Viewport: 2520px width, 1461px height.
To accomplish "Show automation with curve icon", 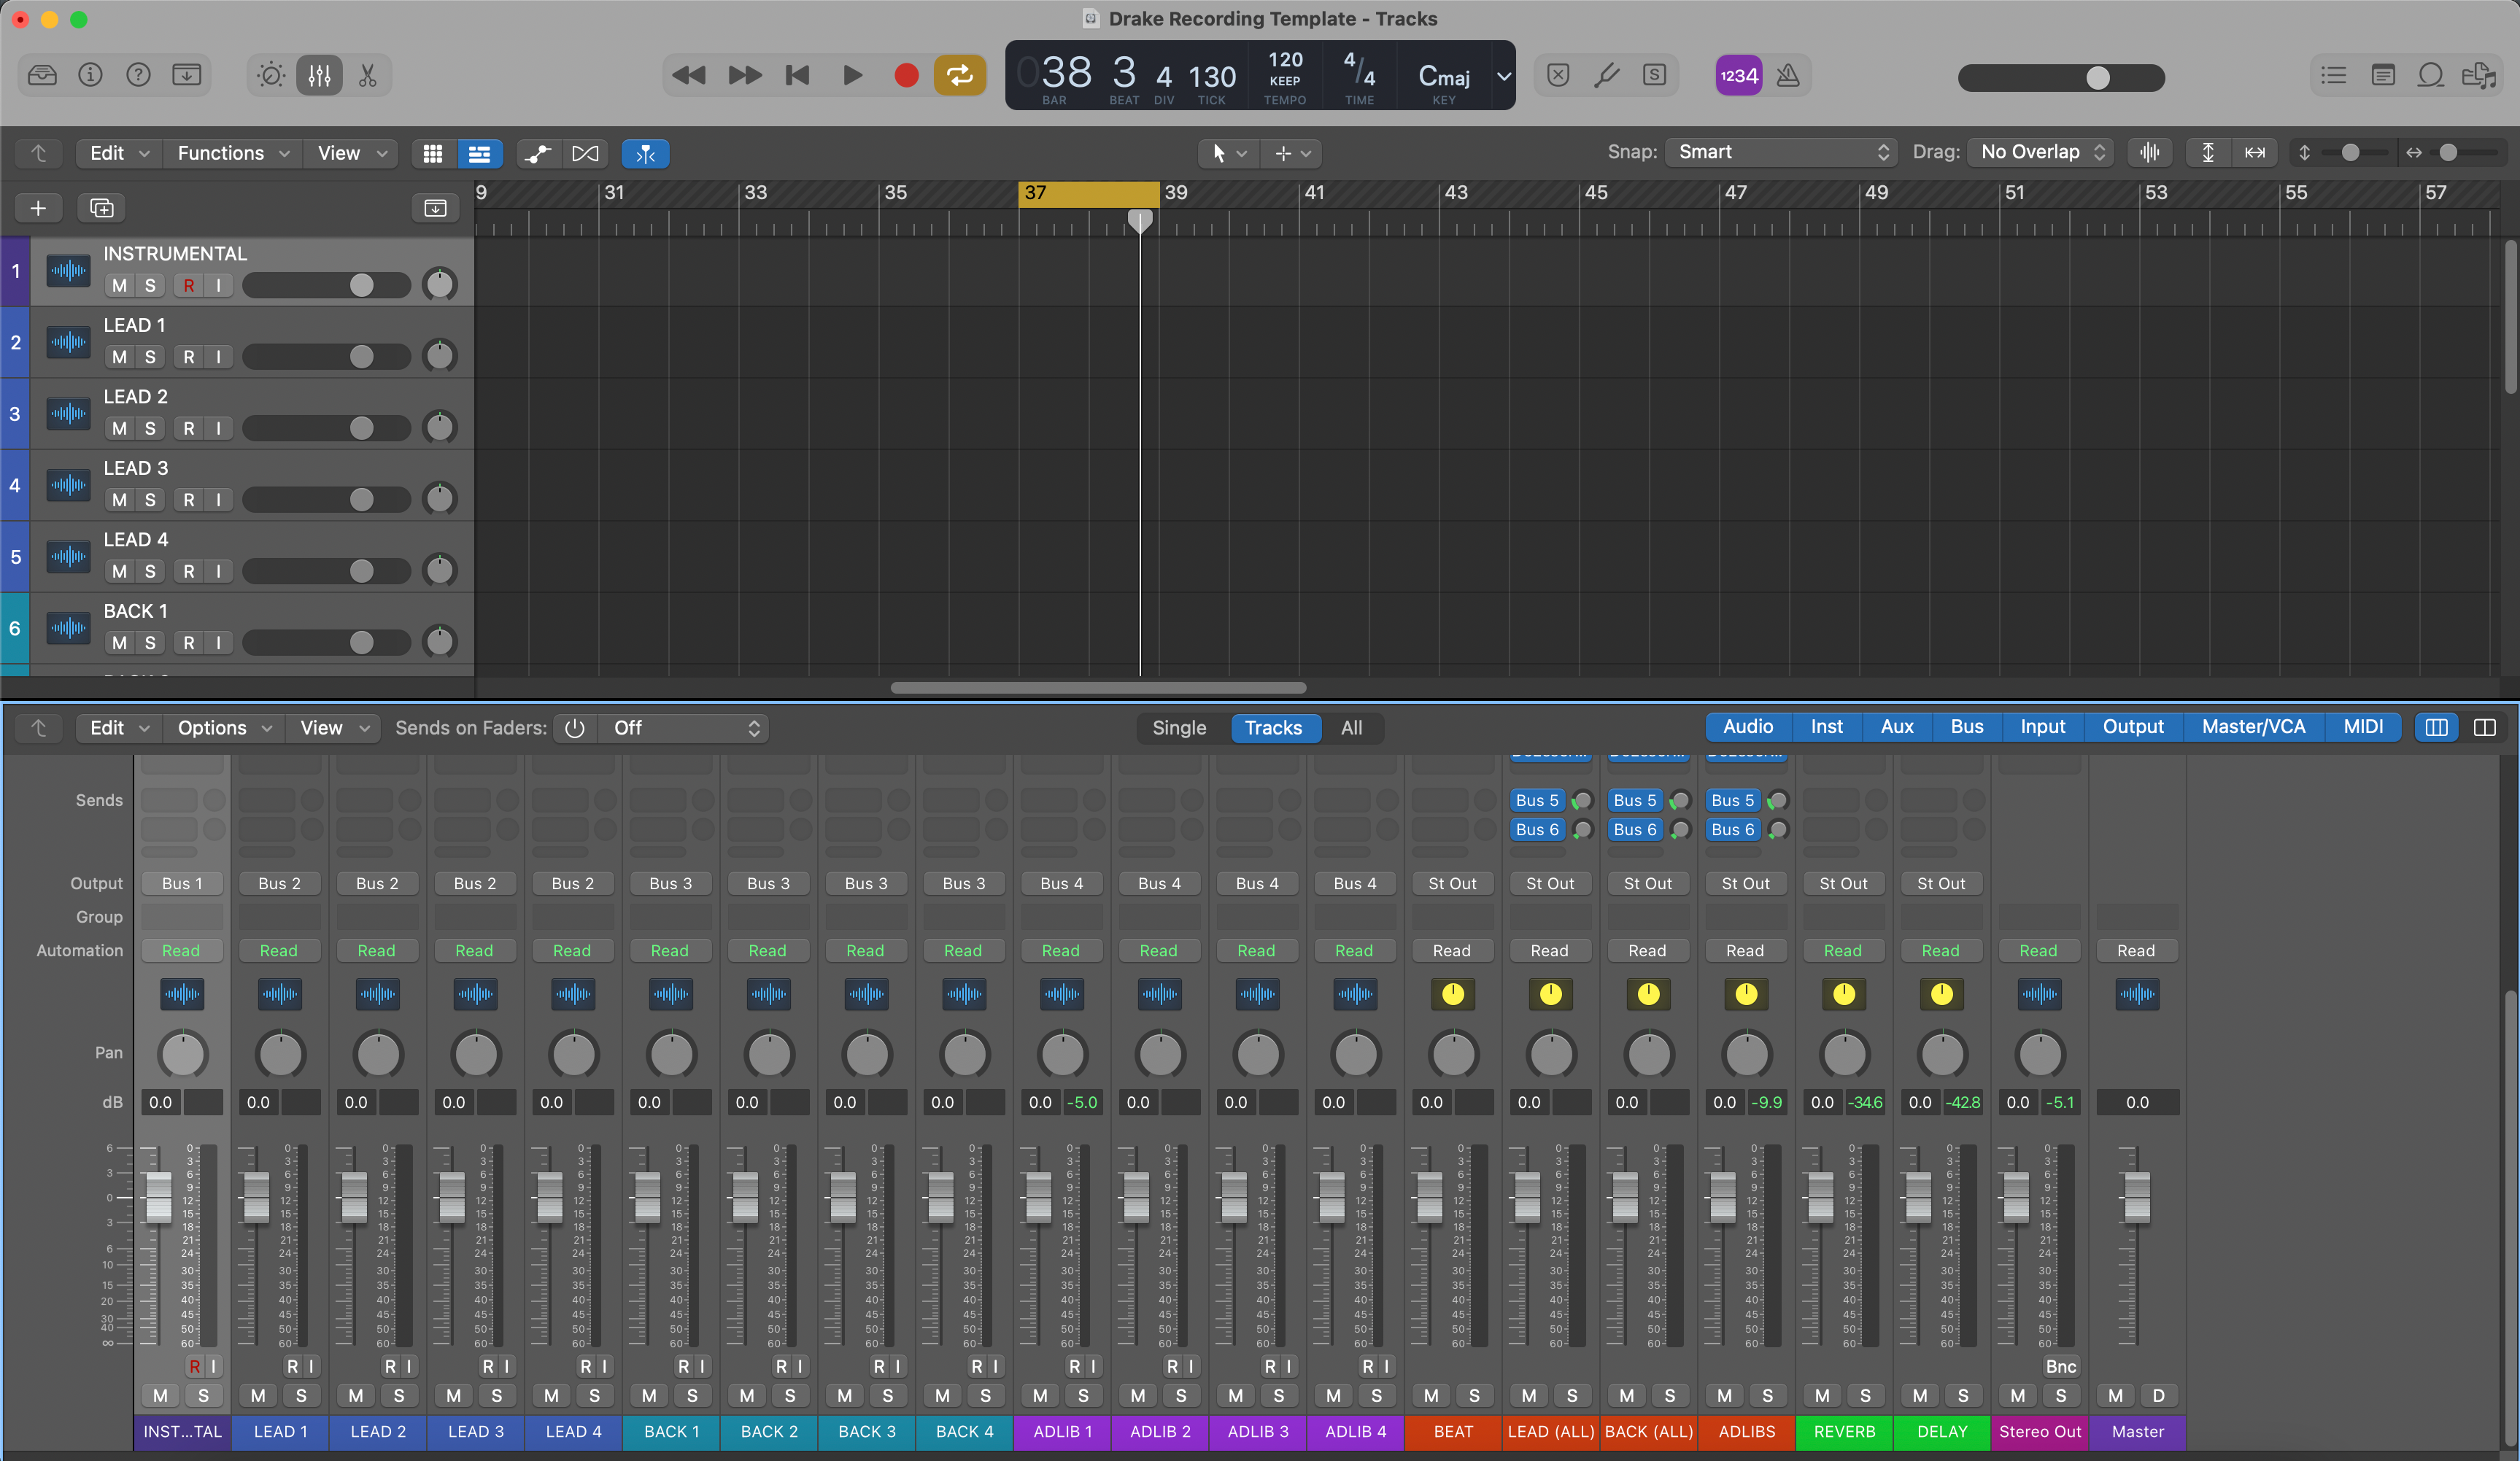I will click(x=538, y=153).
